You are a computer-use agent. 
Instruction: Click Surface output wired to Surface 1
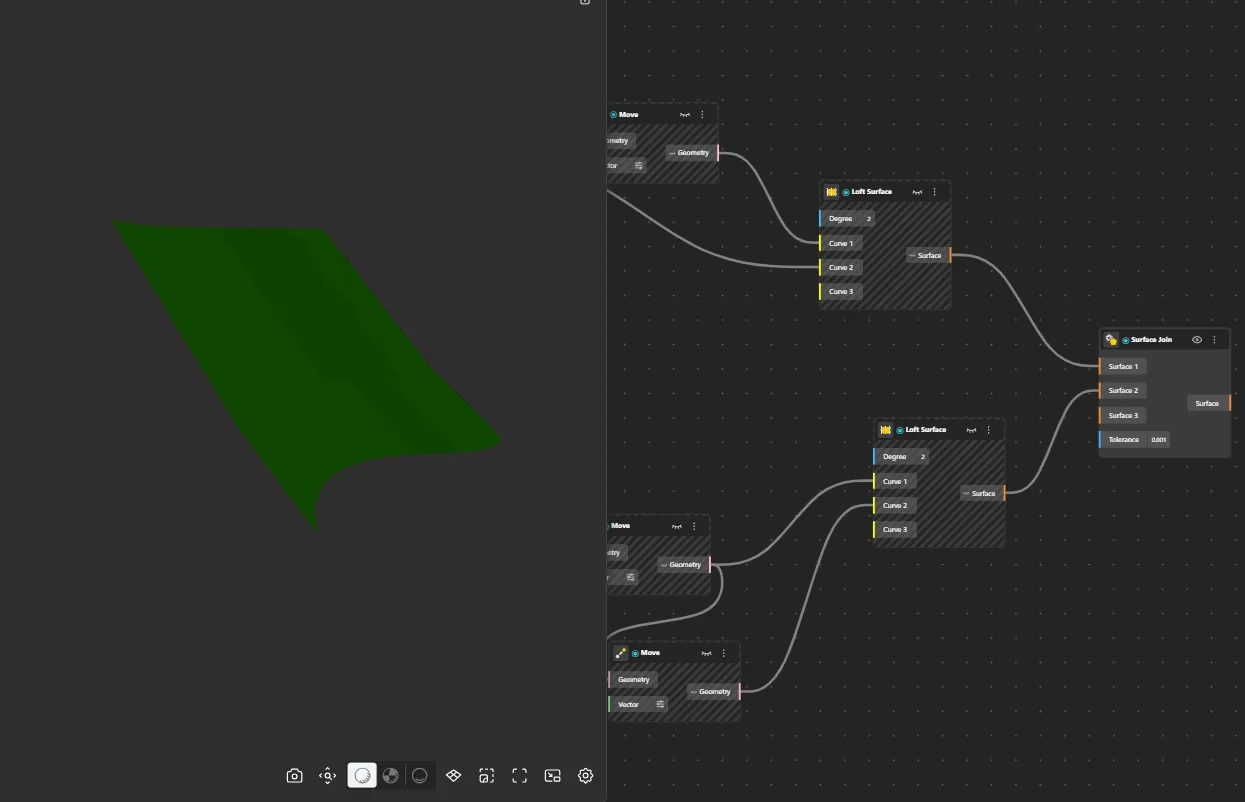coord(928,255)
